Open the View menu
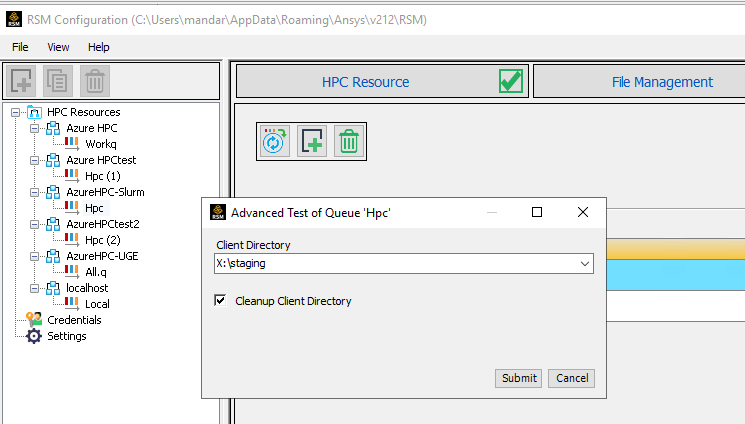 [58, 47]
